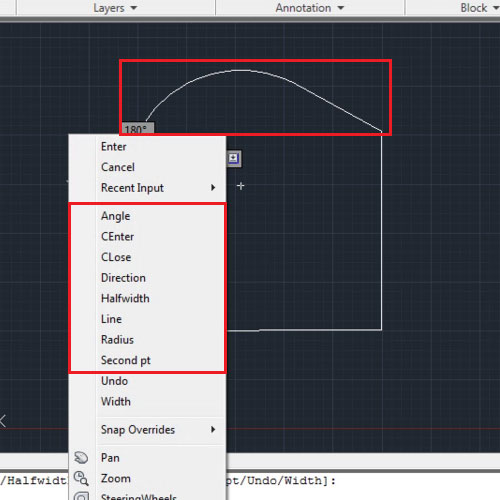This screenshot has width=500, height=500.
Task: Choose the CEnter arc option
Action: coord(147,237)
